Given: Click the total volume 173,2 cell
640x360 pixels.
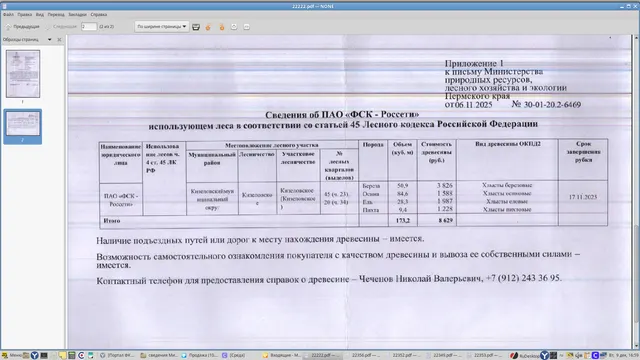Looking at the screenshot, I should coord(402,220).
